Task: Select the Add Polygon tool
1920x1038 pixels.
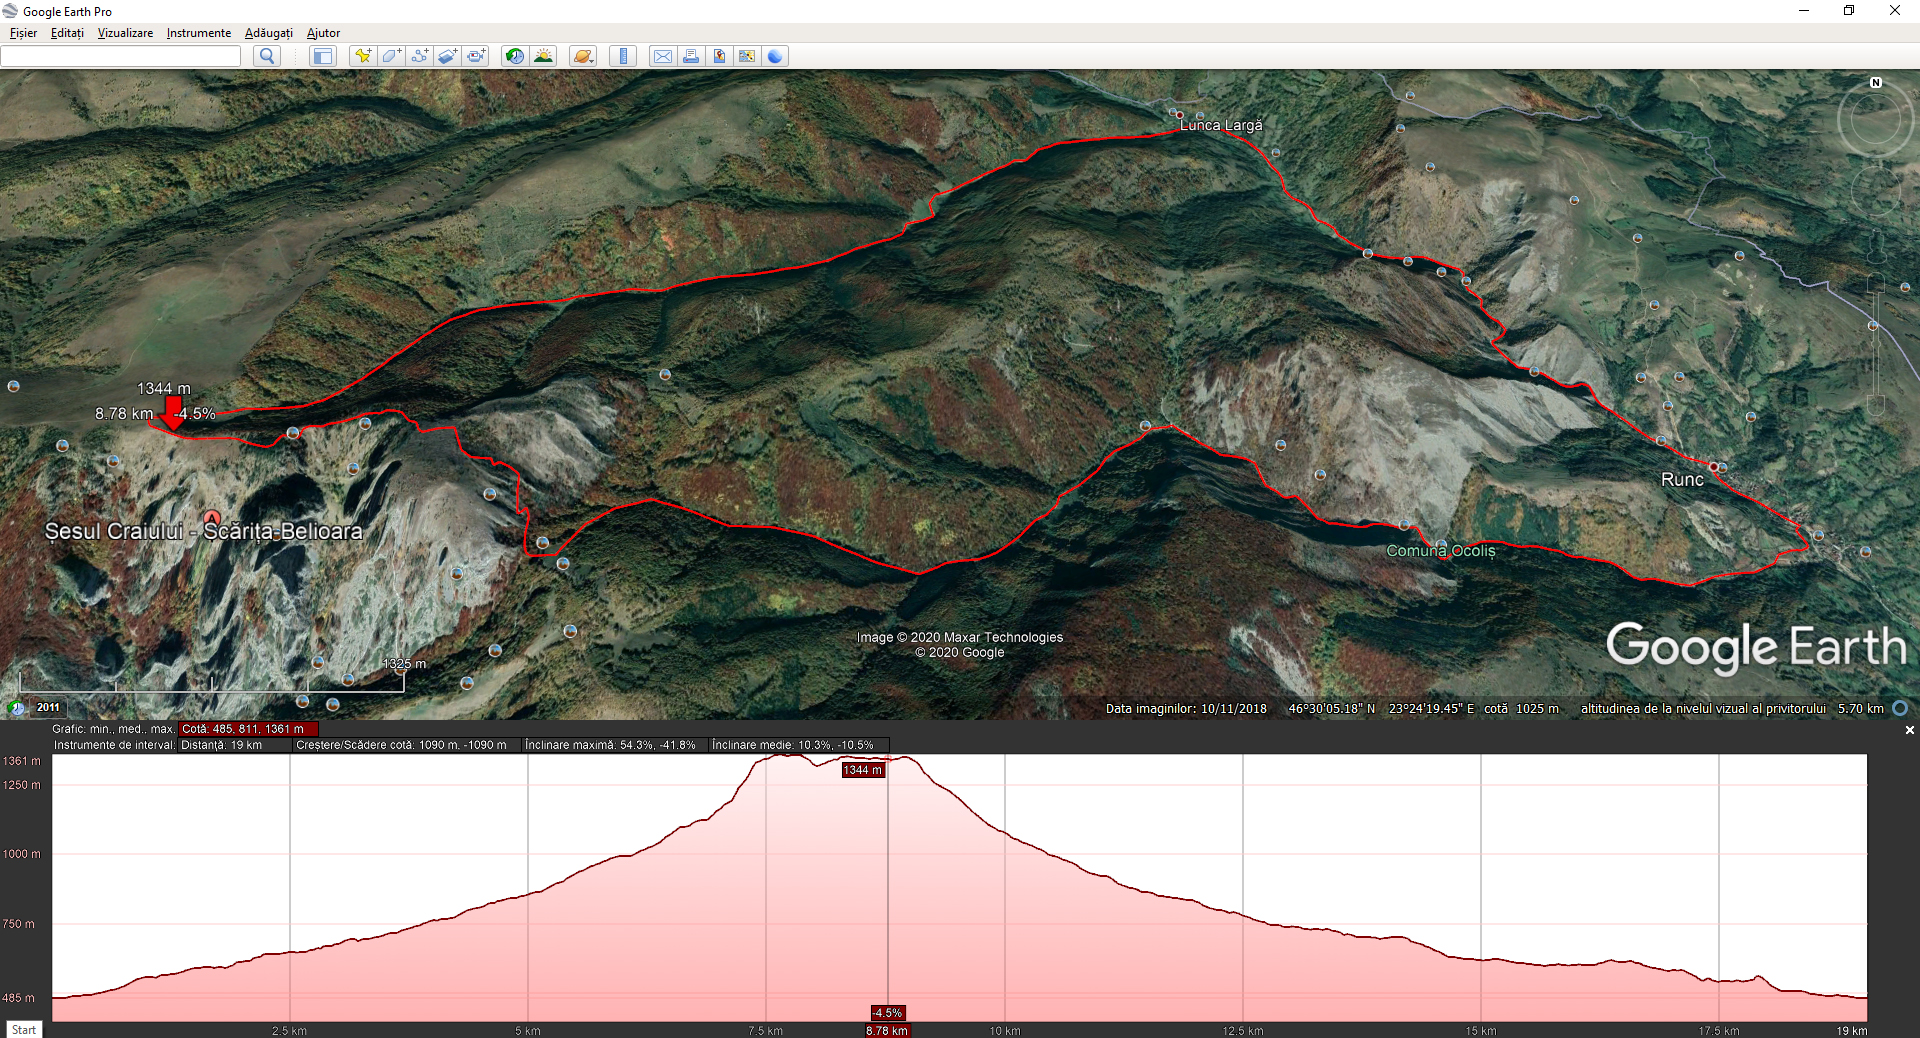Action: (391, 56)
